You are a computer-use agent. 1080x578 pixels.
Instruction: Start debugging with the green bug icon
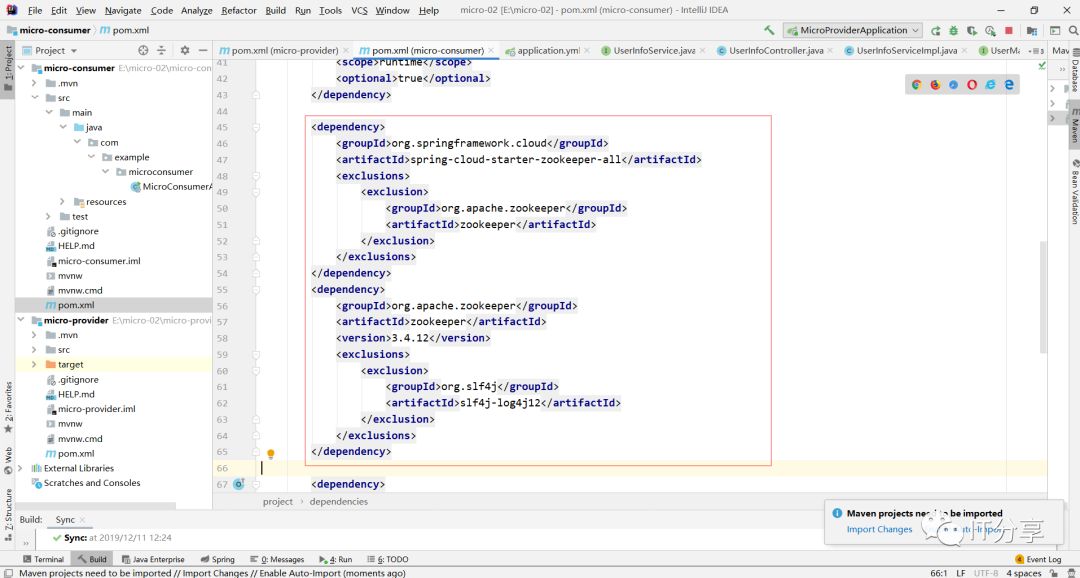(x=953, y=30)
